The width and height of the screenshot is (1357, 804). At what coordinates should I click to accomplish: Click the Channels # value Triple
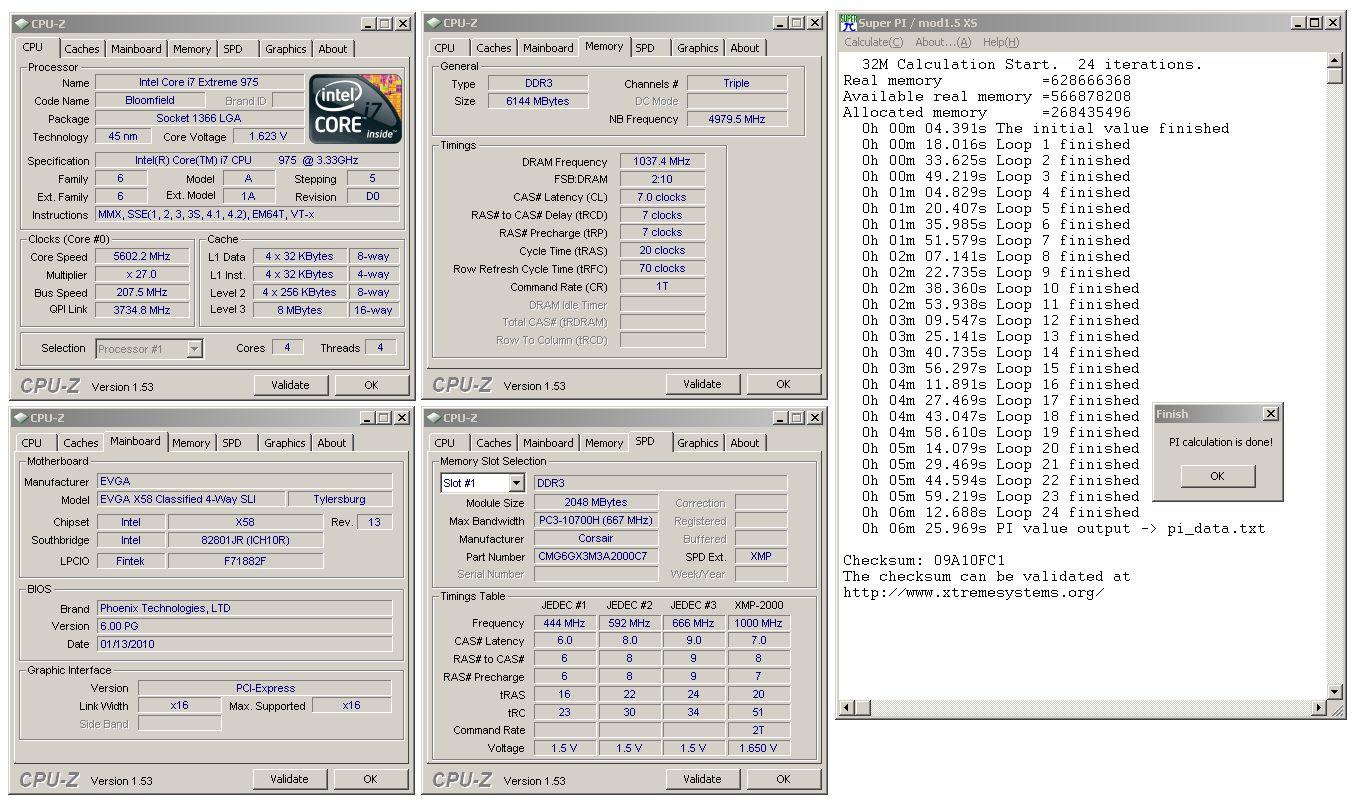pyautogui.click(x=737, y=83)
